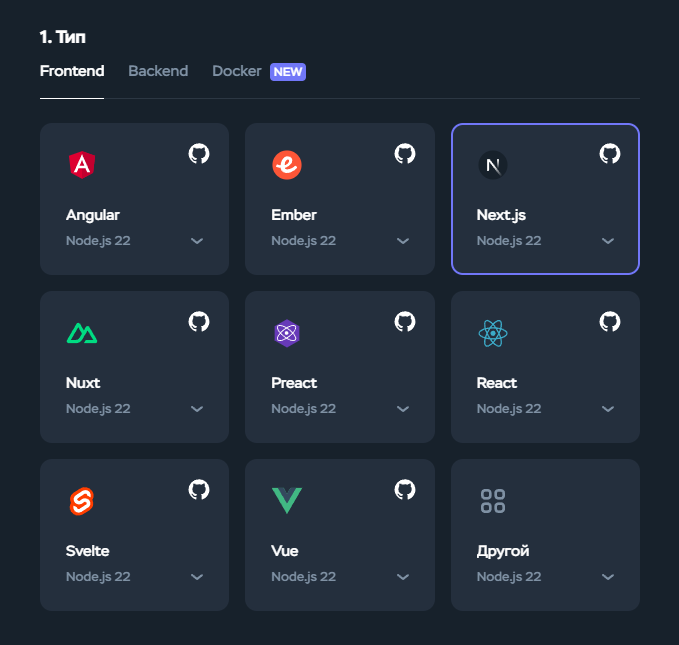Click the blue React atom logo

(493, 333)
